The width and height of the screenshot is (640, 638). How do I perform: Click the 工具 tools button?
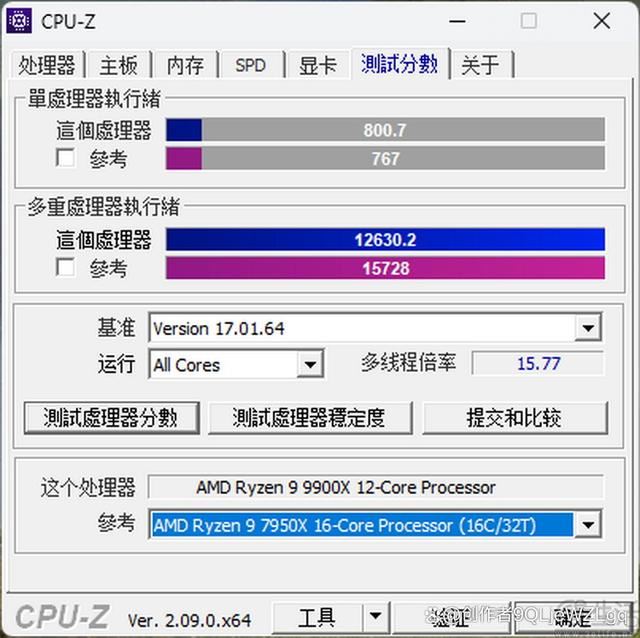(317, 618)
